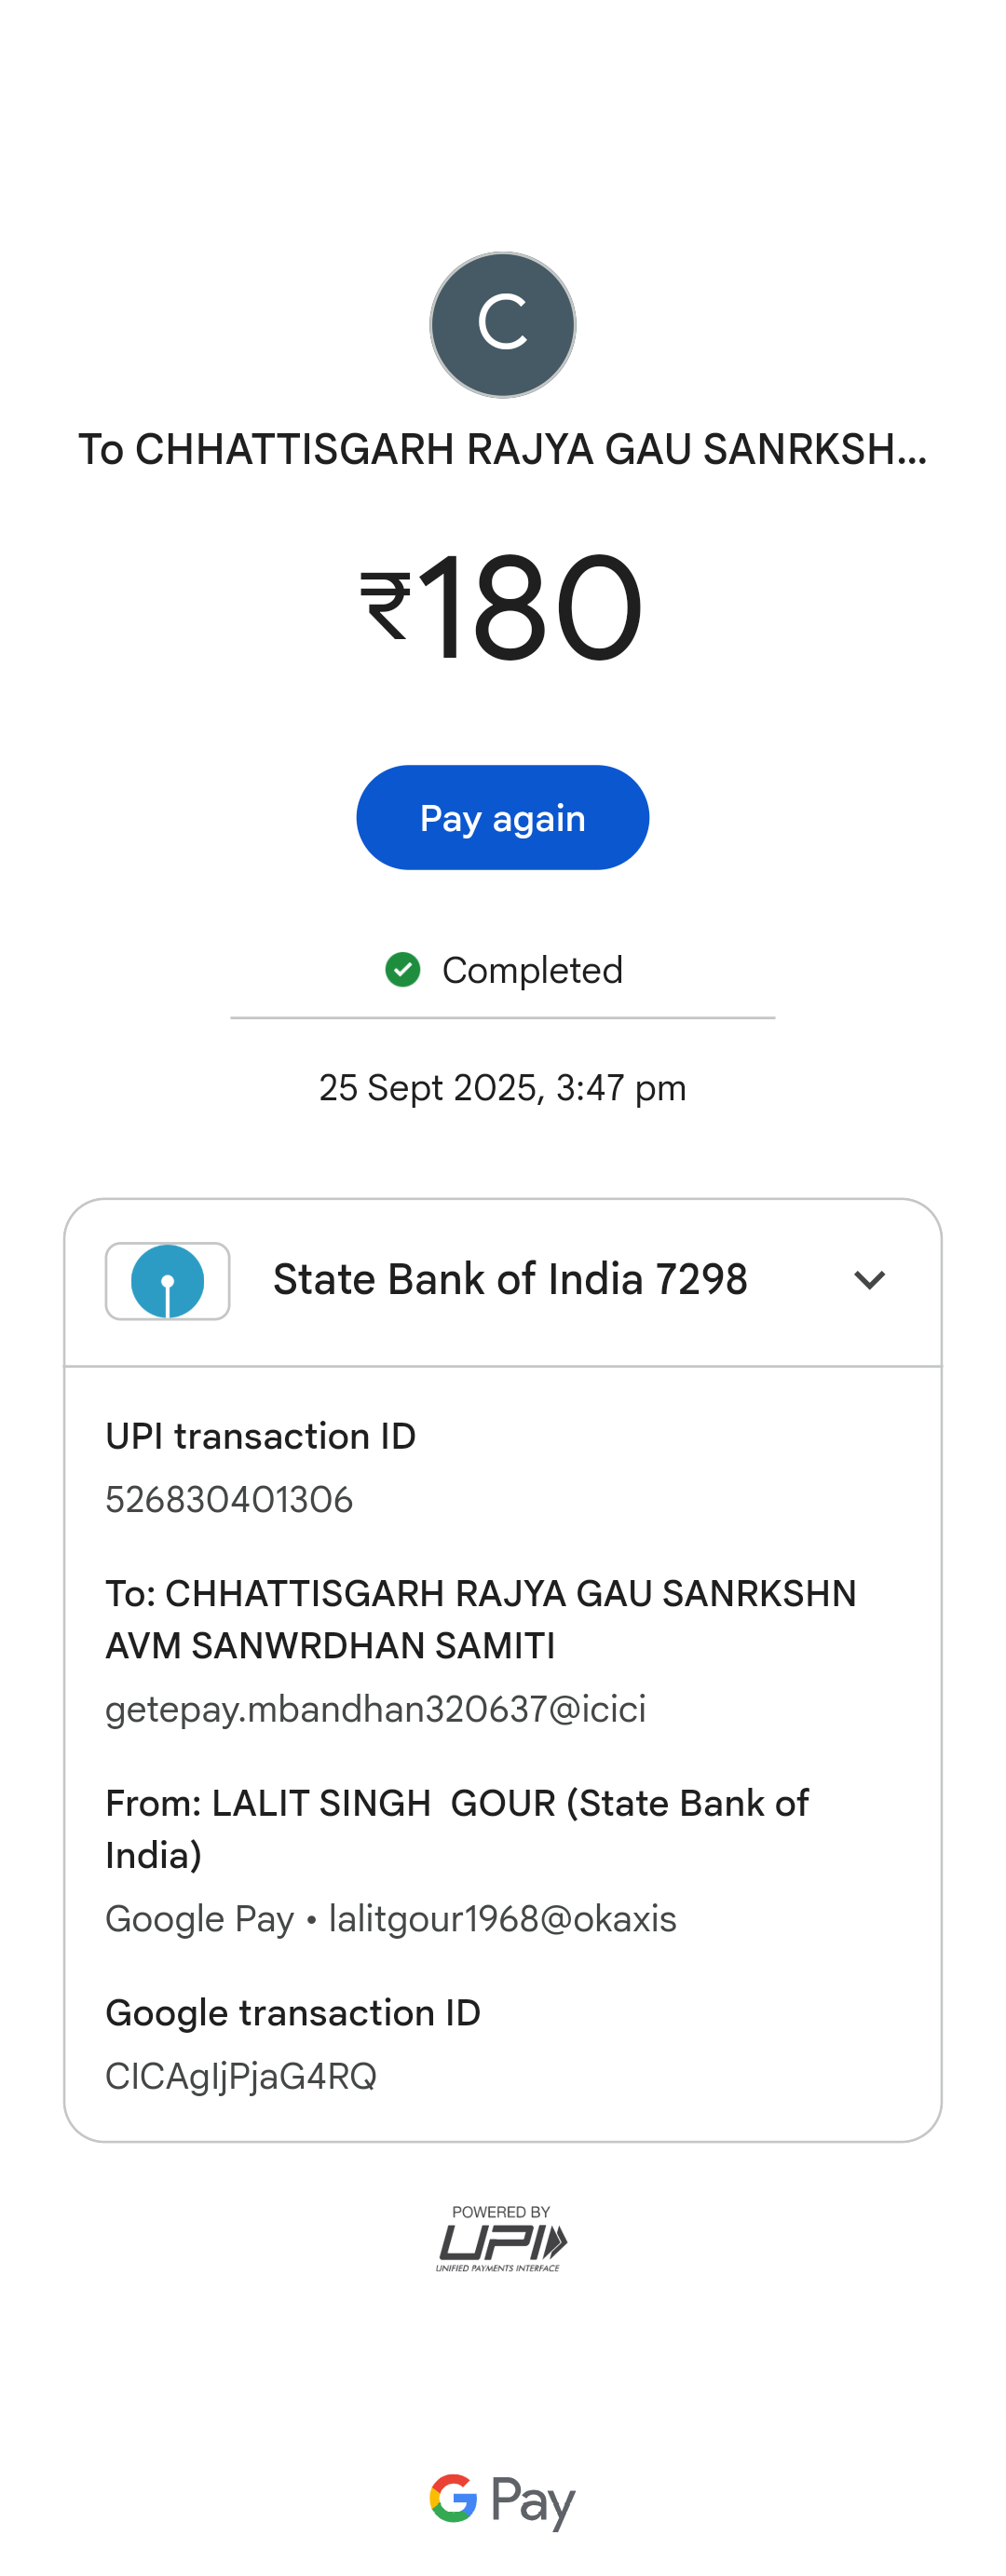Viewport: 1006px width, 2576px height.
Task: Click the 180 payment amount
Action: click(530, 607)
